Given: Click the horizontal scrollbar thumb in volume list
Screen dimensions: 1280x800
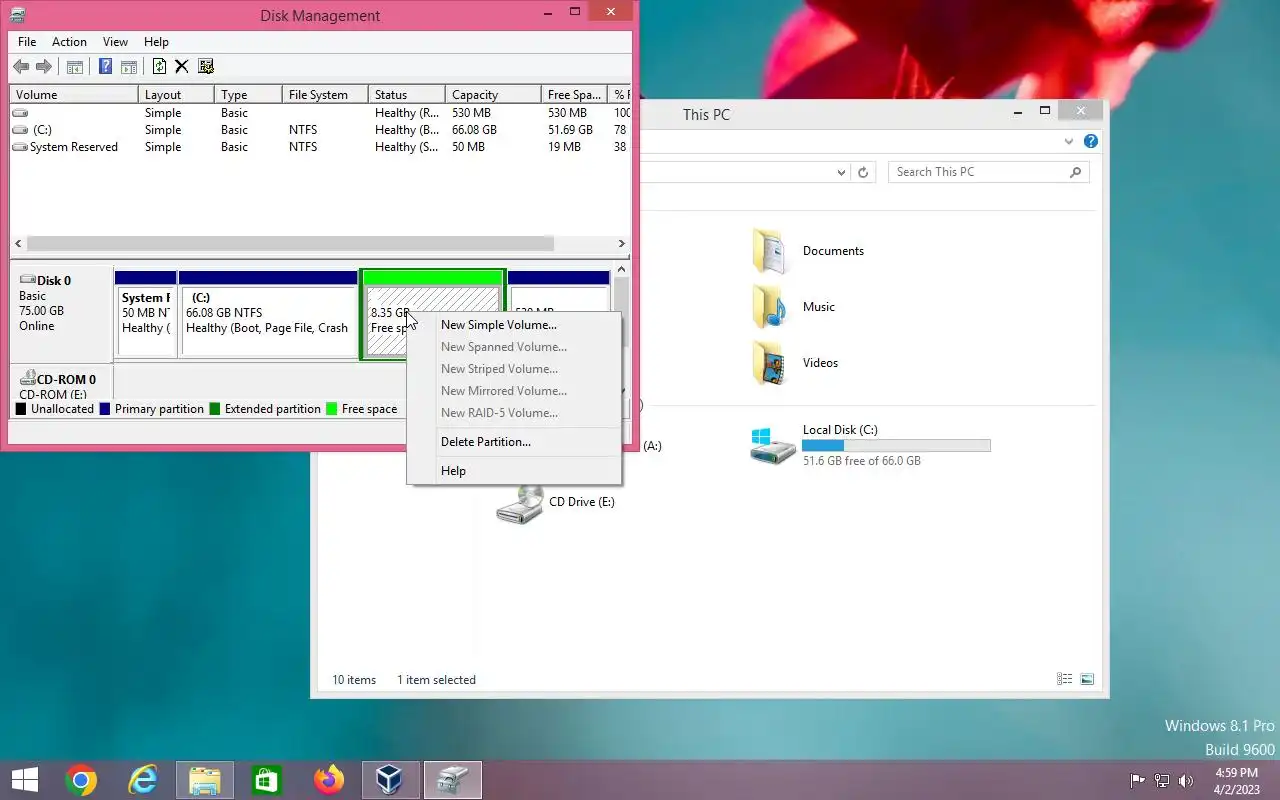Looking at the screenshot, I should point(290,243).
